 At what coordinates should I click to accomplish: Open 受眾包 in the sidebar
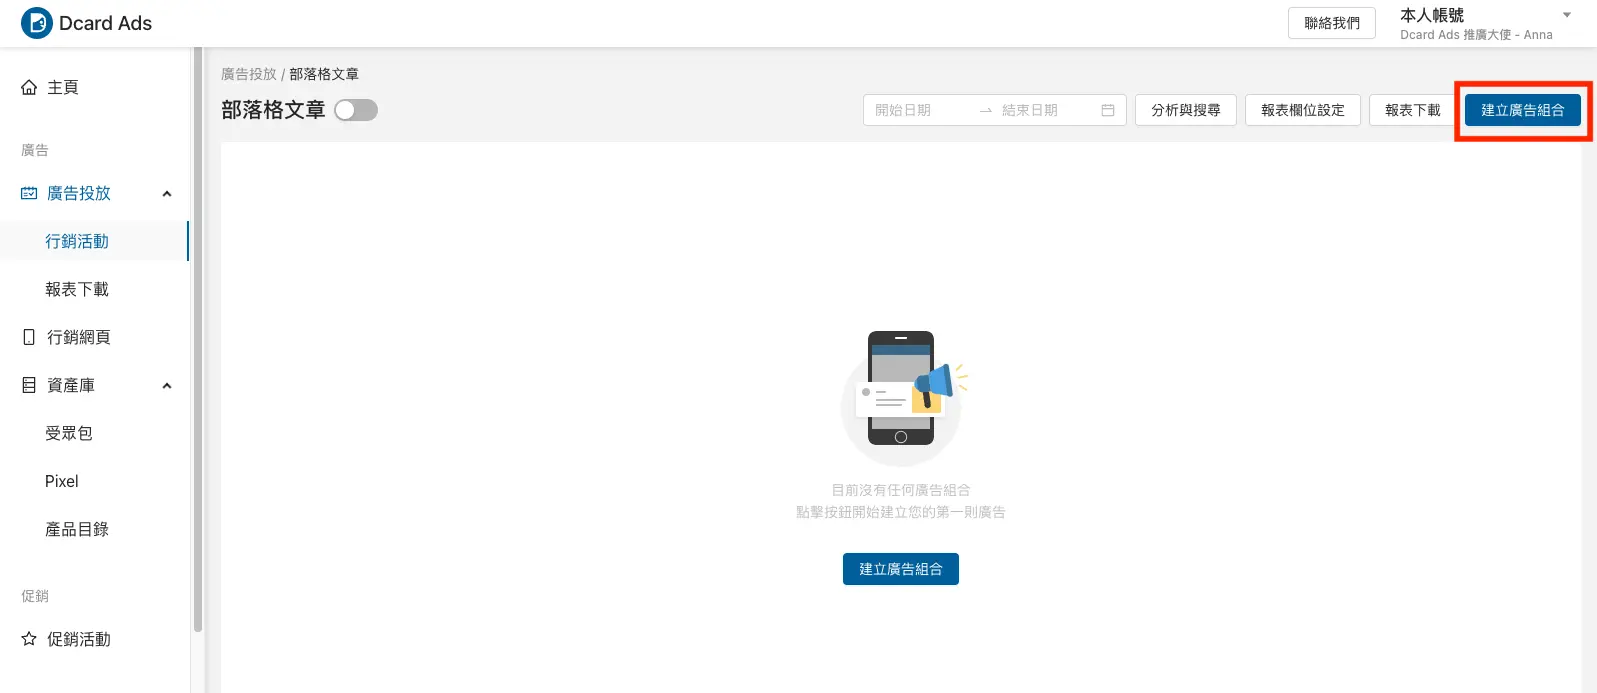[x=69, y=434]
